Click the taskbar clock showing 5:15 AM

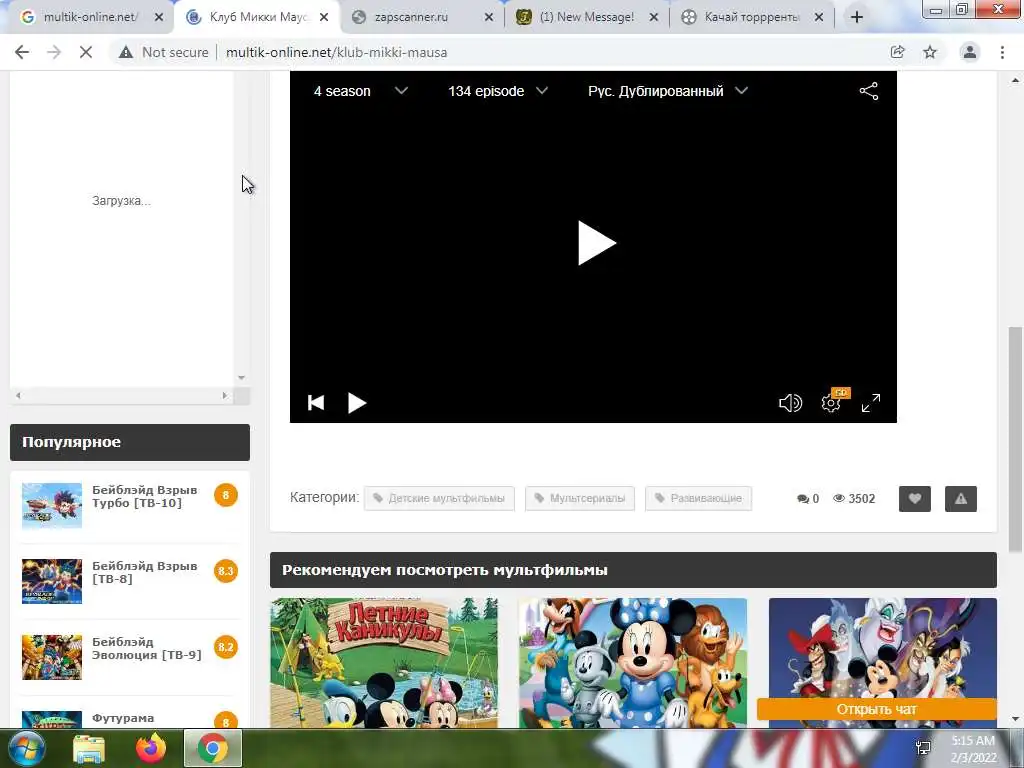[973, 749]
